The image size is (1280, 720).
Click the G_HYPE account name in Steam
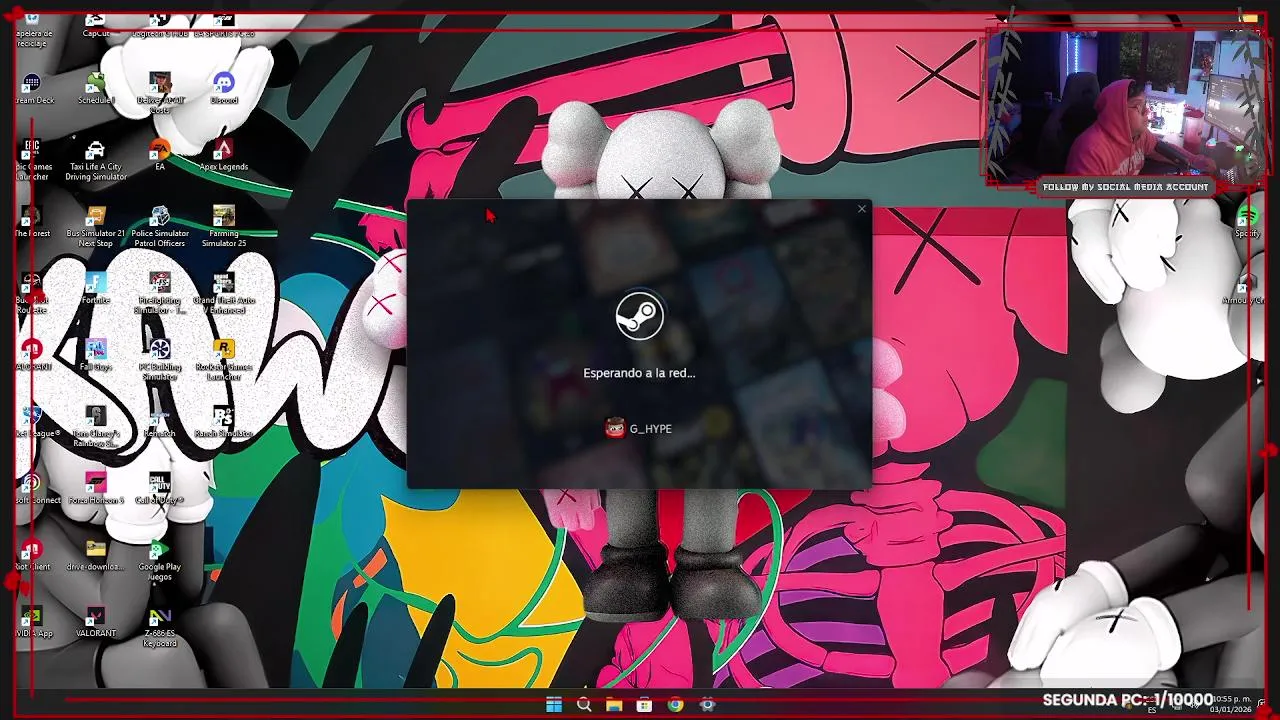pos(651,429)
